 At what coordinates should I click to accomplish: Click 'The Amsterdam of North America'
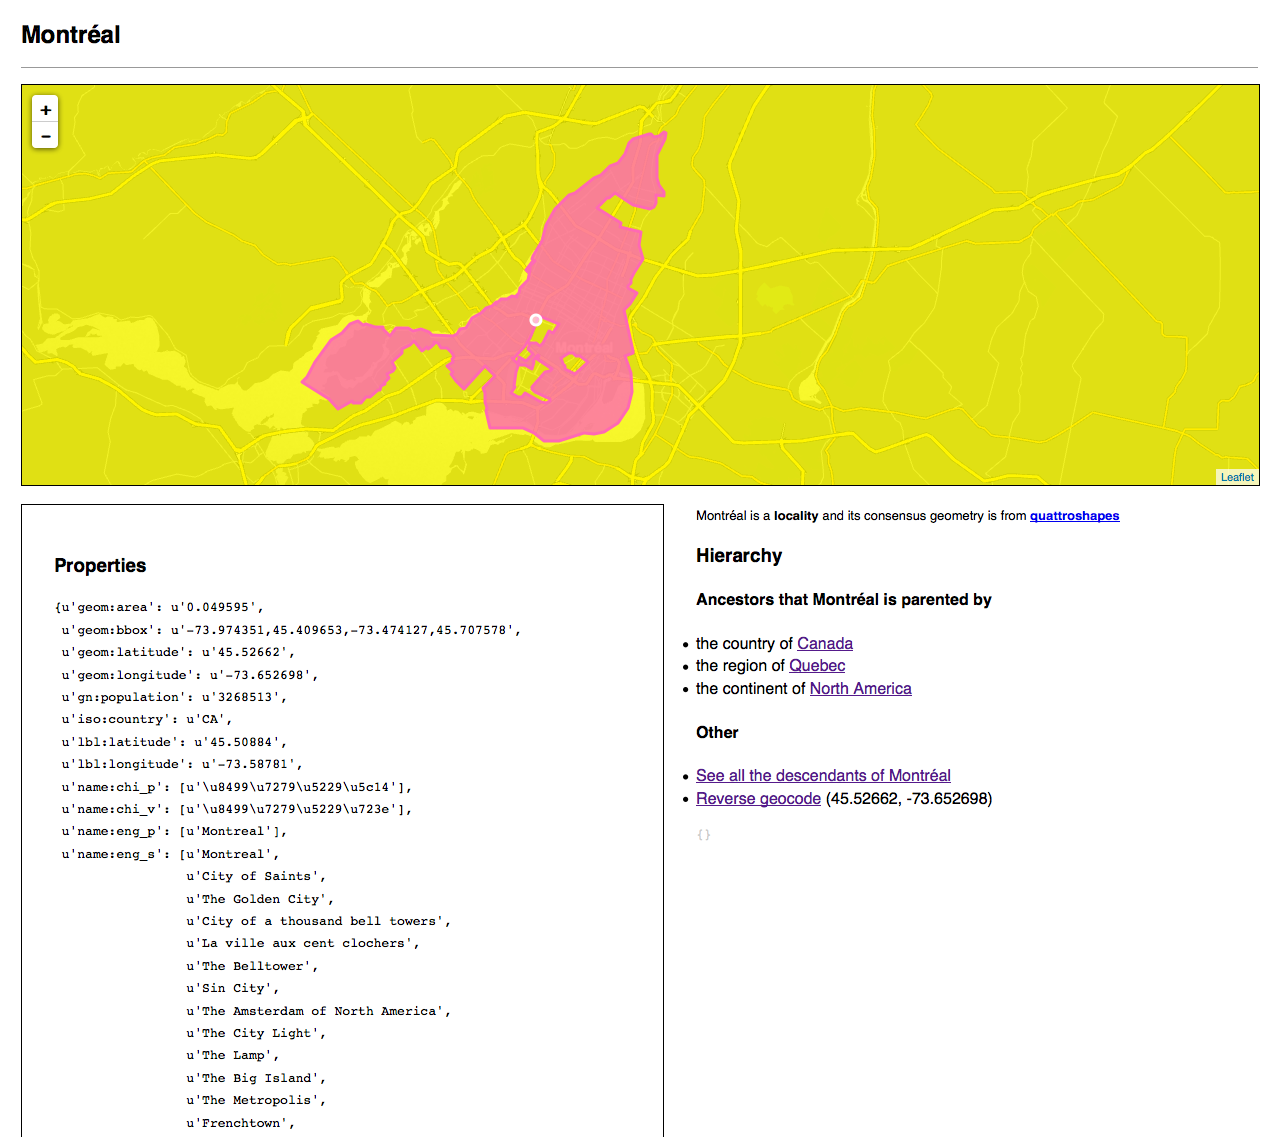318,1011
